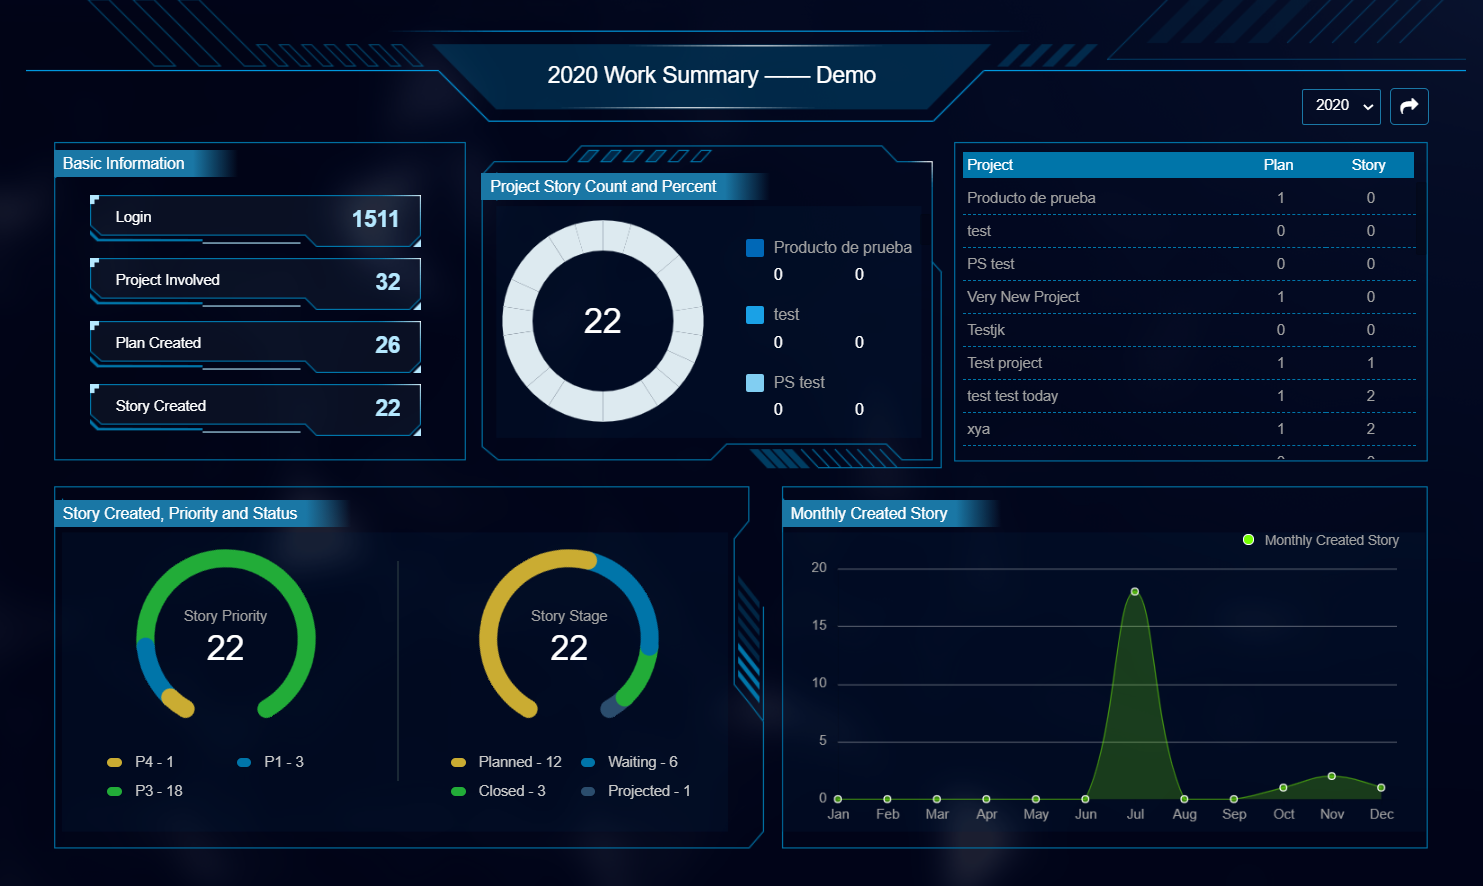Click the P3 - 18 green legend marker

click(x=115, y=791)
